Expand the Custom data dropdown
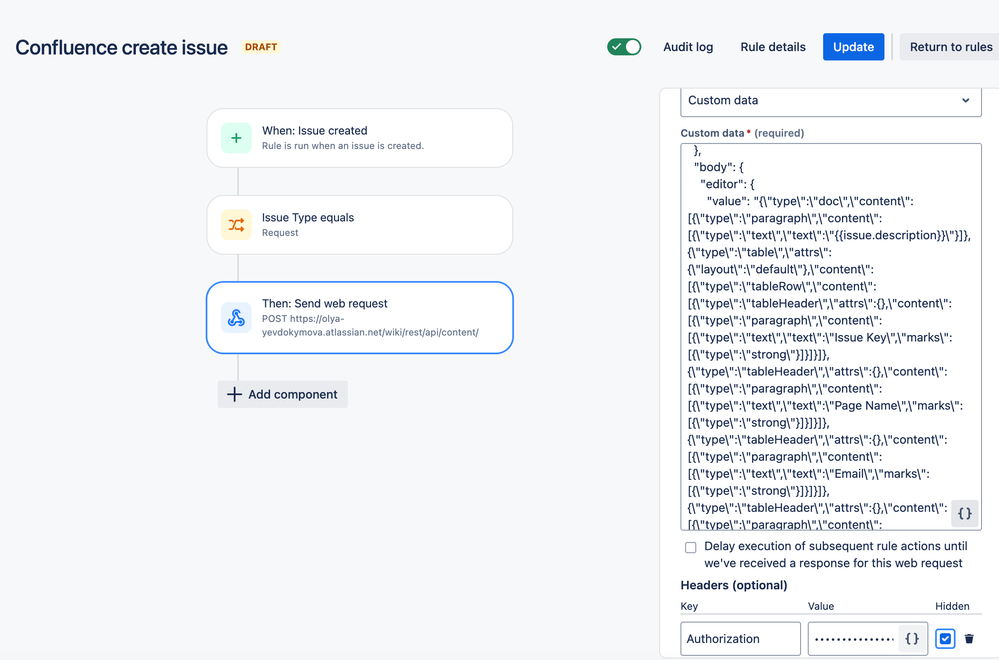 pos(831,101)
